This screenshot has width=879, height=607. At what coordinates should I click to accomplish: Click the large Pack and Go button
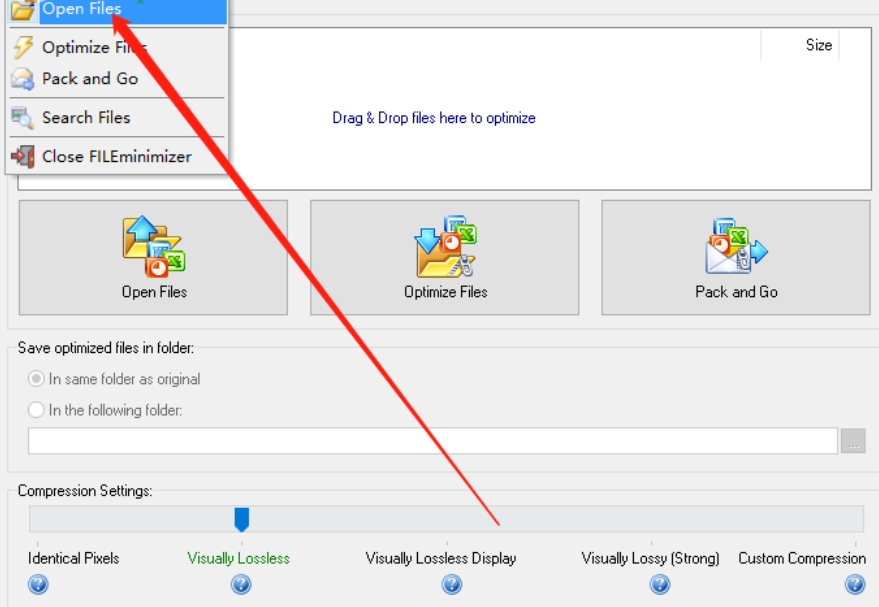(x=736, y=257)
